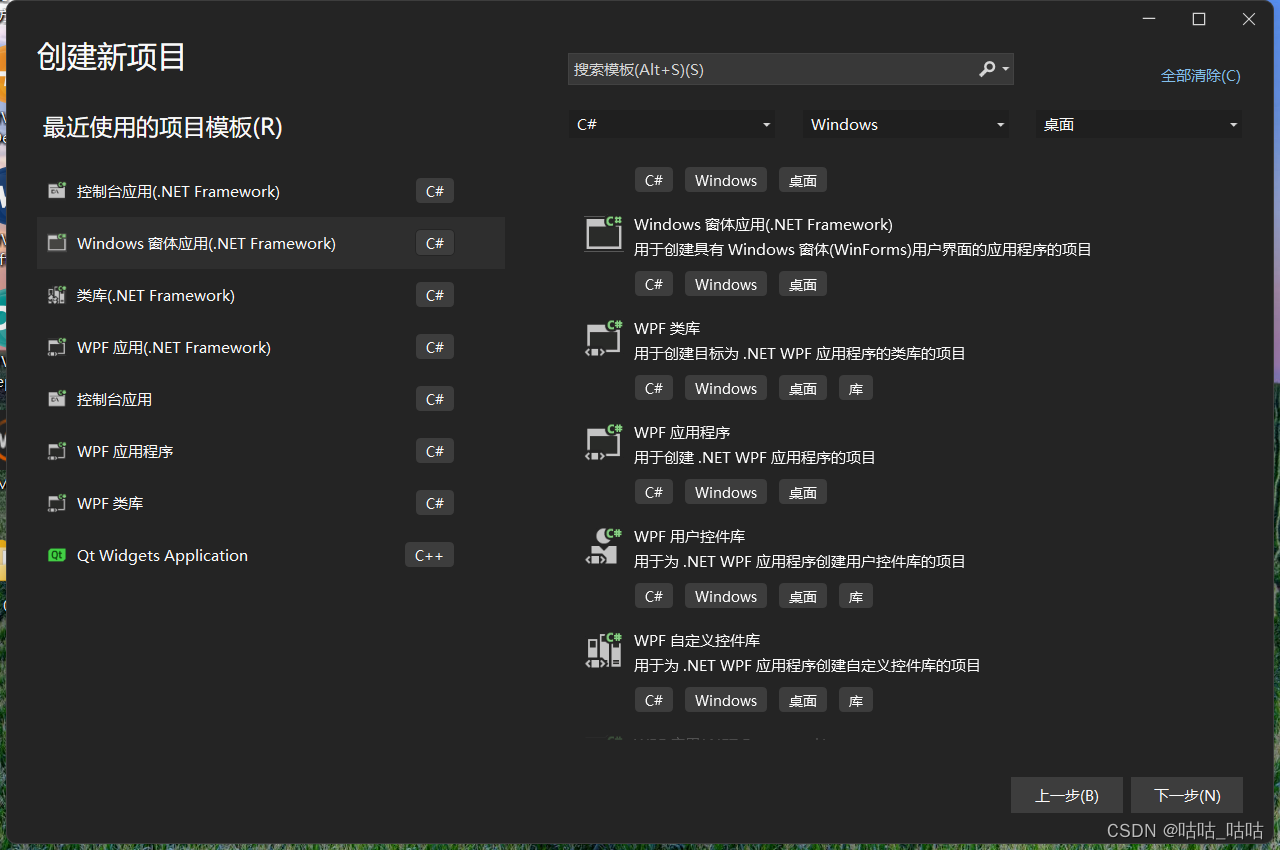
Task: Click the icon of 控制台应用(.NET Framework) recent template
Action: click(57, 191)
